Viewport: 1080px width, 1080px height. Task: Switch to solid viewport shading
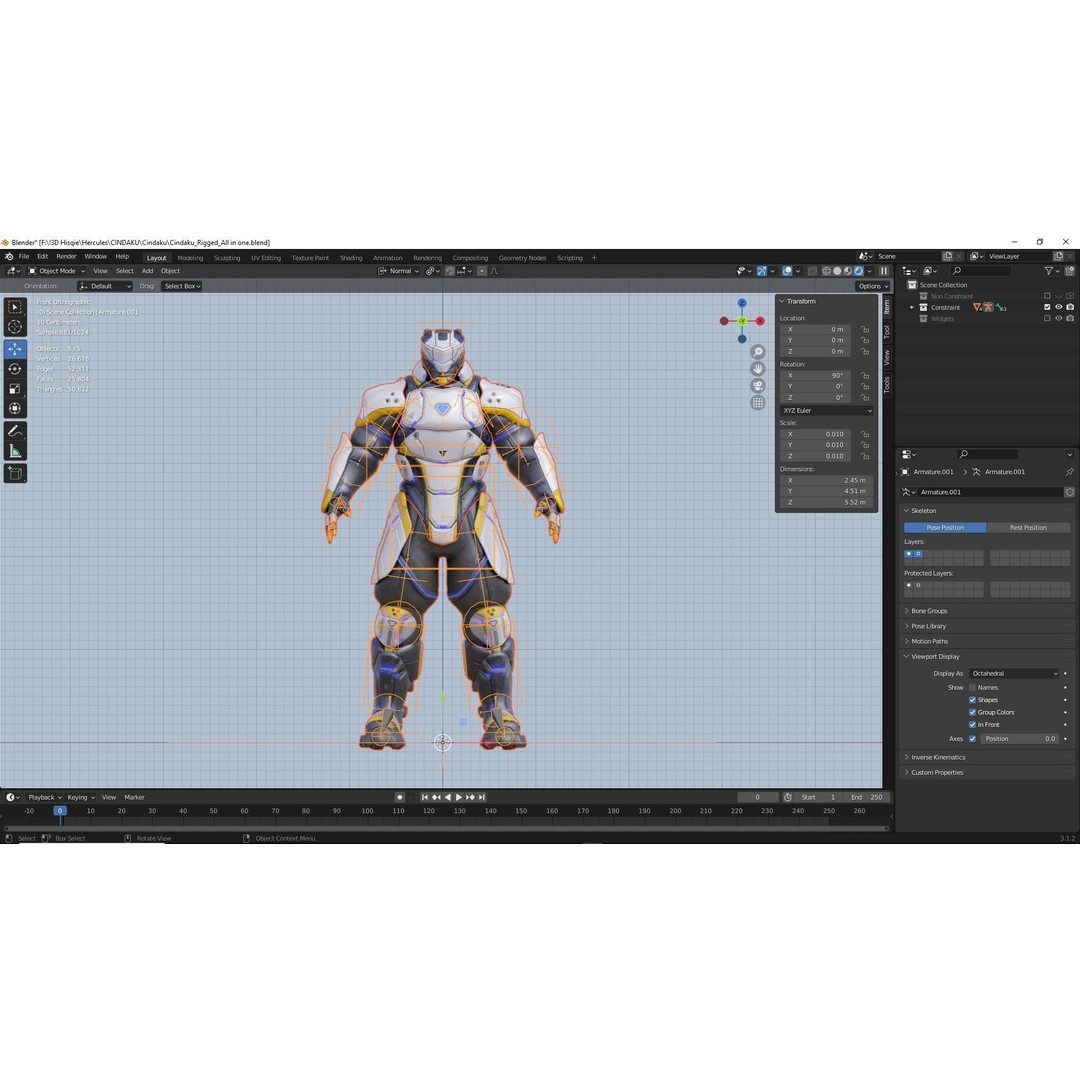(837, 271)
